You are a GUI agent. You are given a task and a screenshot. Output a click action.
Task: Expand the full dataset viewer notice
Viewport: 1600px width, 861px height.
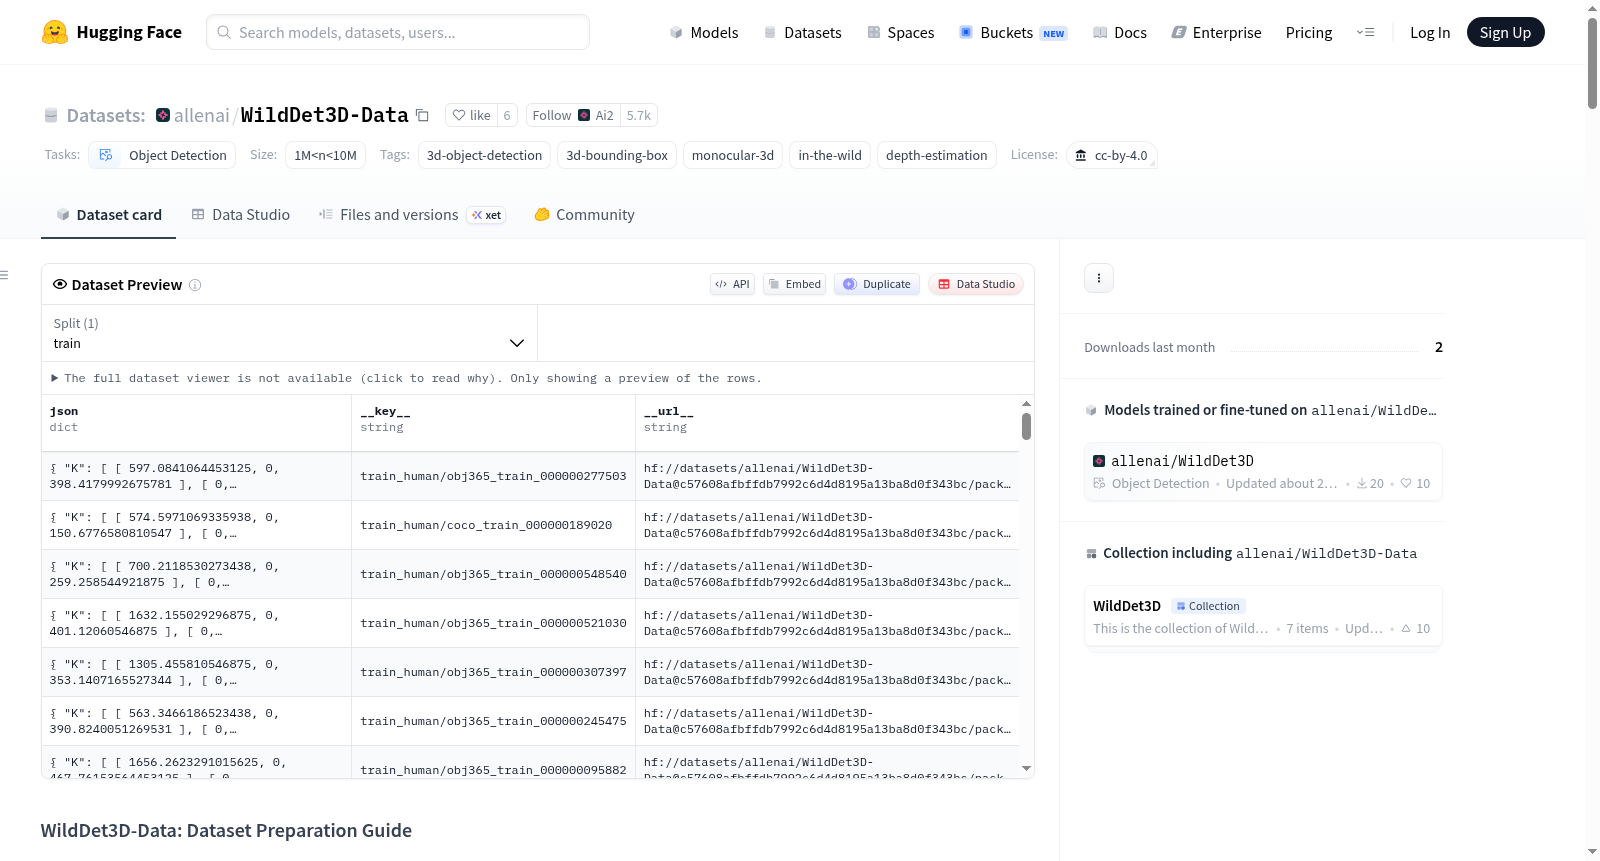coord(406,378)
